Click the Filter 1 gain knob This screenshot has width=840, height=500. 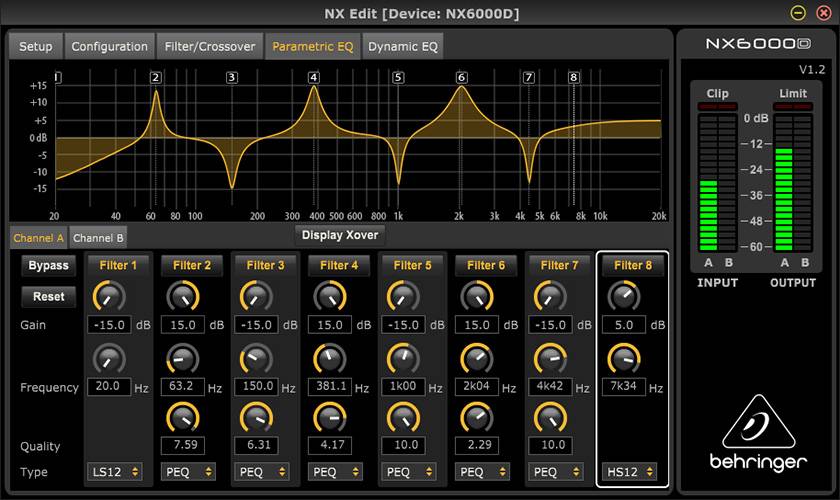109,296
